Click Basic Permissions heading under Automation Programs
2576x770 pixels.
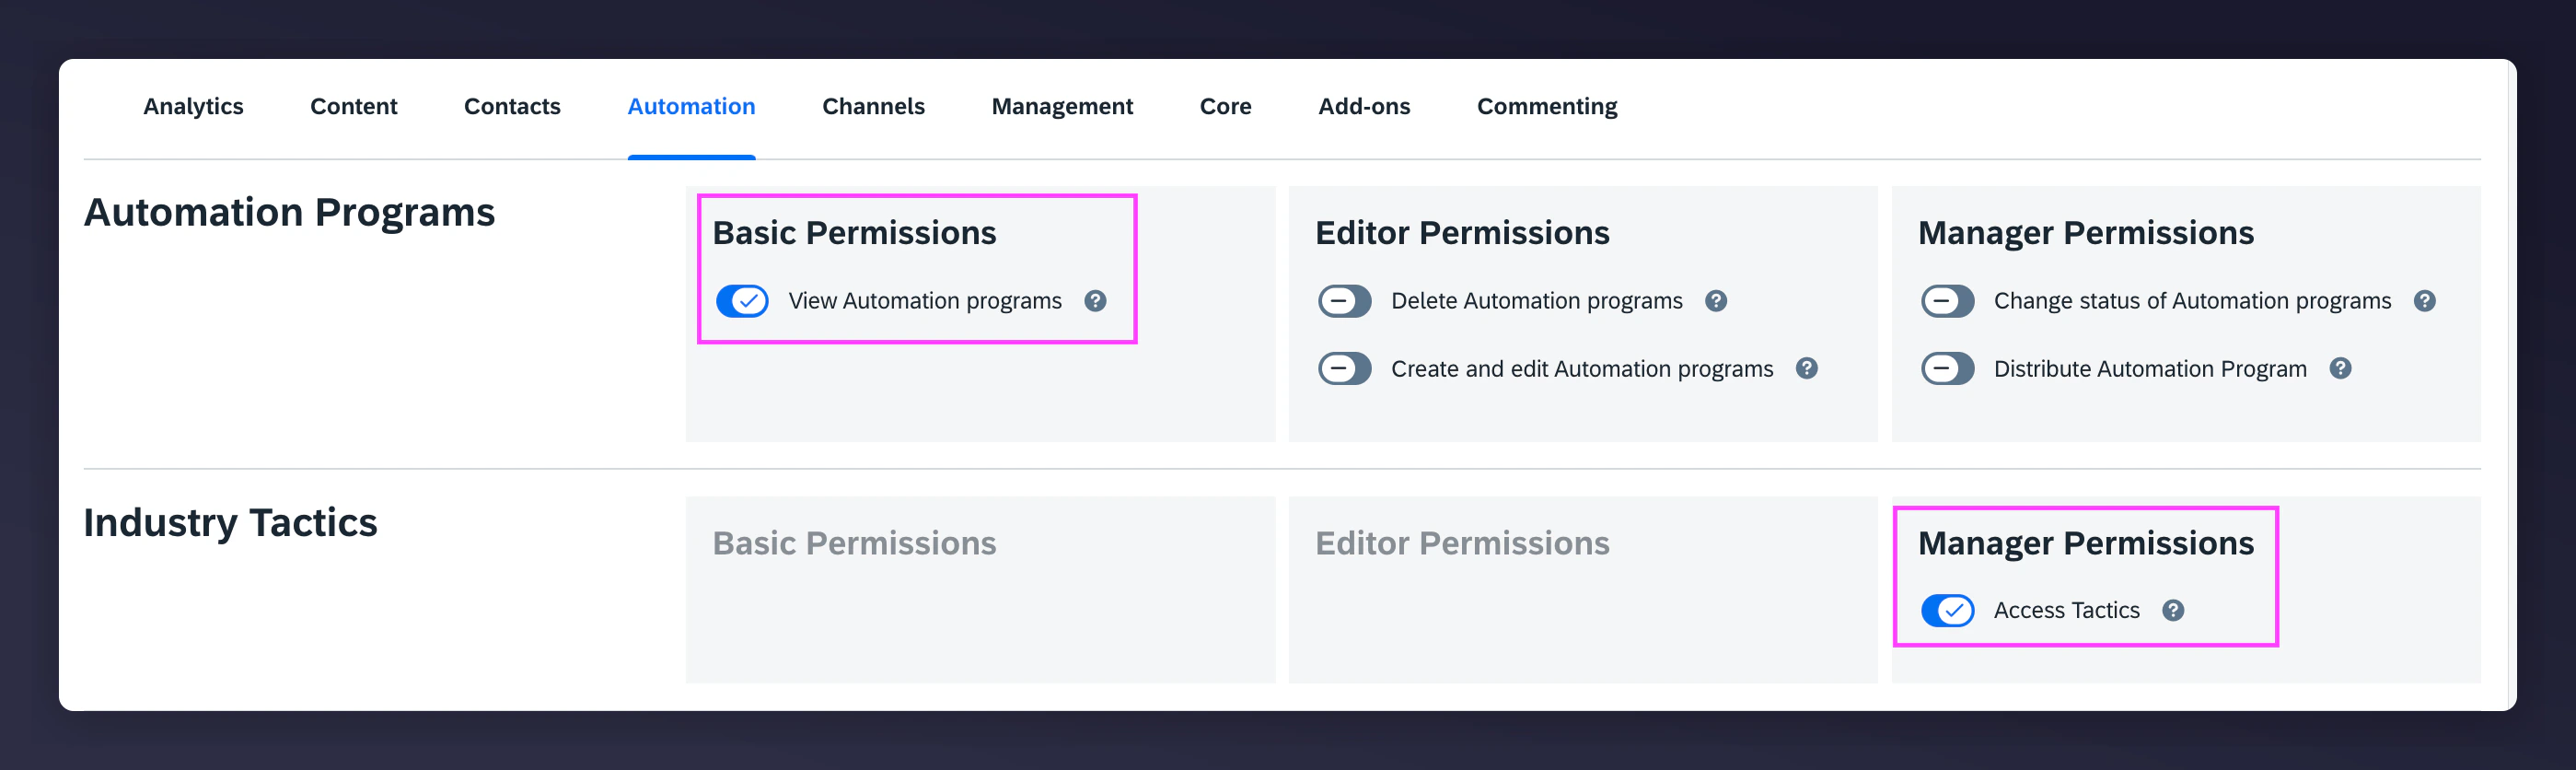[x=854, y=233]
